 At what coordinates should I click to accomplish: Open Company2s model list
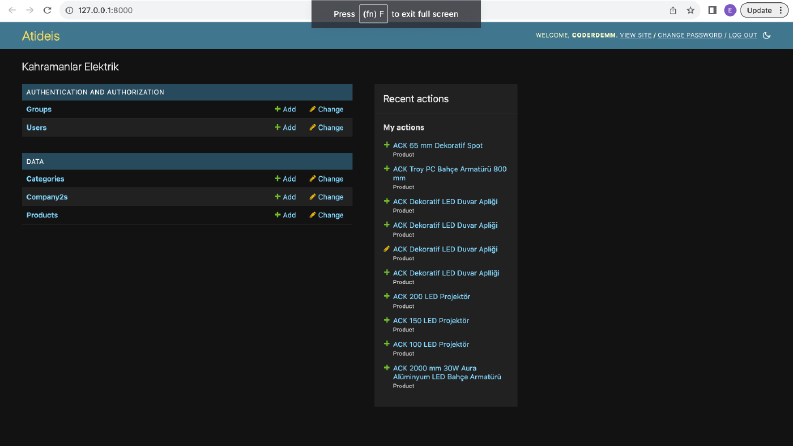pos(47,197)
